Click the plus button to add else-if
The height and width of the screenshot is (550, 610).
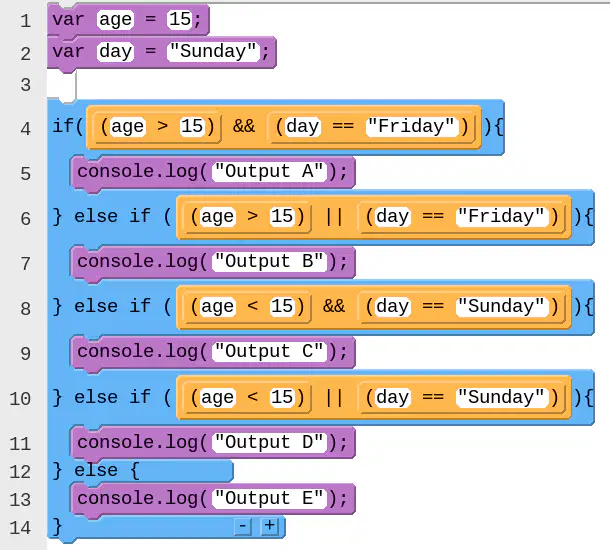pyautogui.click(x=269, y=527)
